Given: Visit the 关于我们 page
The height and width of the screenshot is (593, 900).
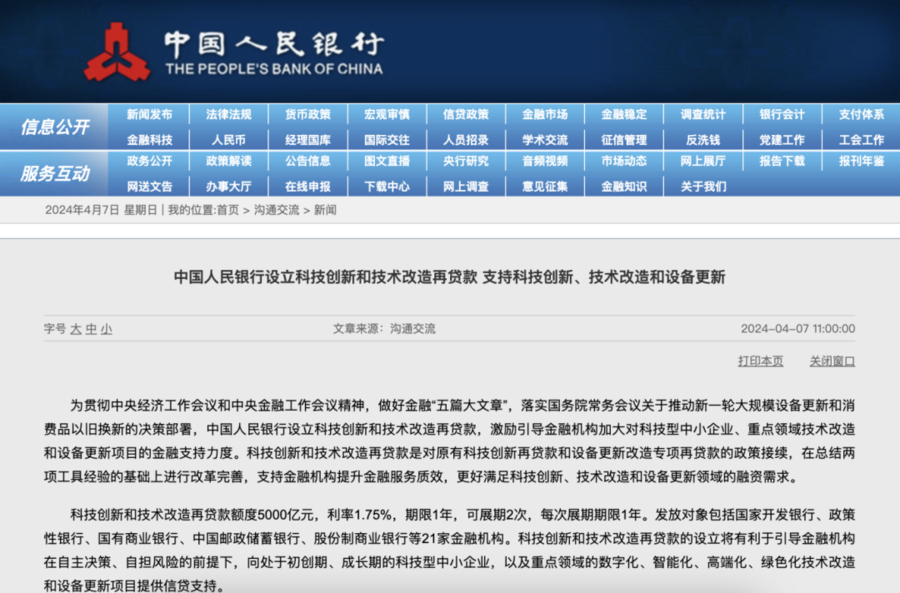Looking at the screenshot, I should (x=703, y=186).
